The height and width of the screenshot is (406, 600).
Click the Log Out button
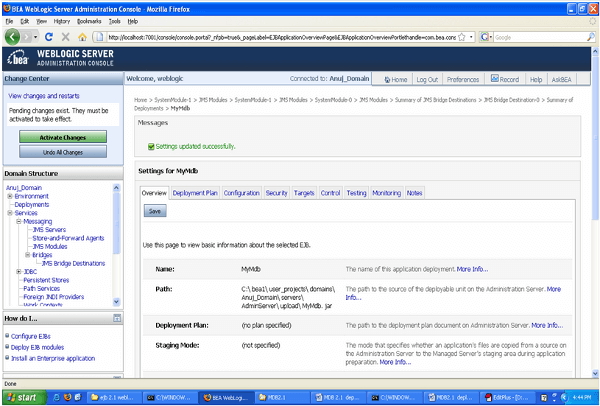[x=427, y=79]
